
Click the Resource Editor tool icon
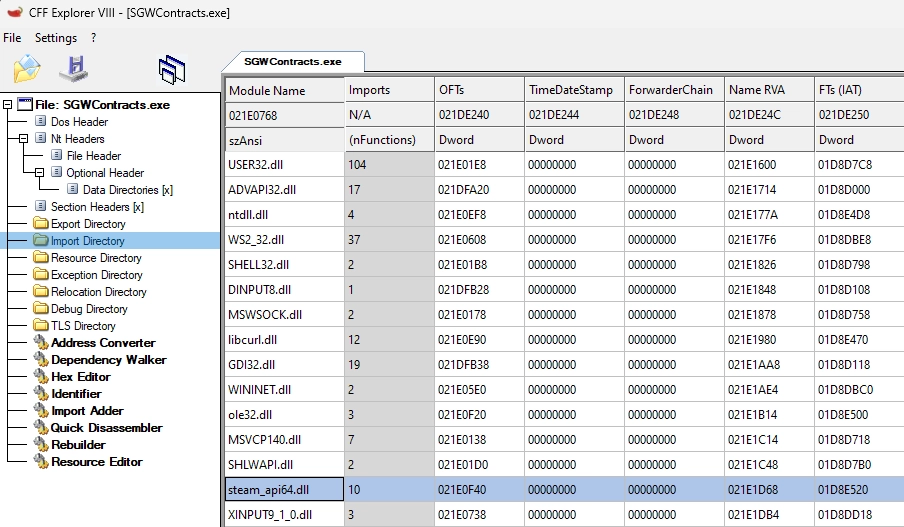click(41, 461)
